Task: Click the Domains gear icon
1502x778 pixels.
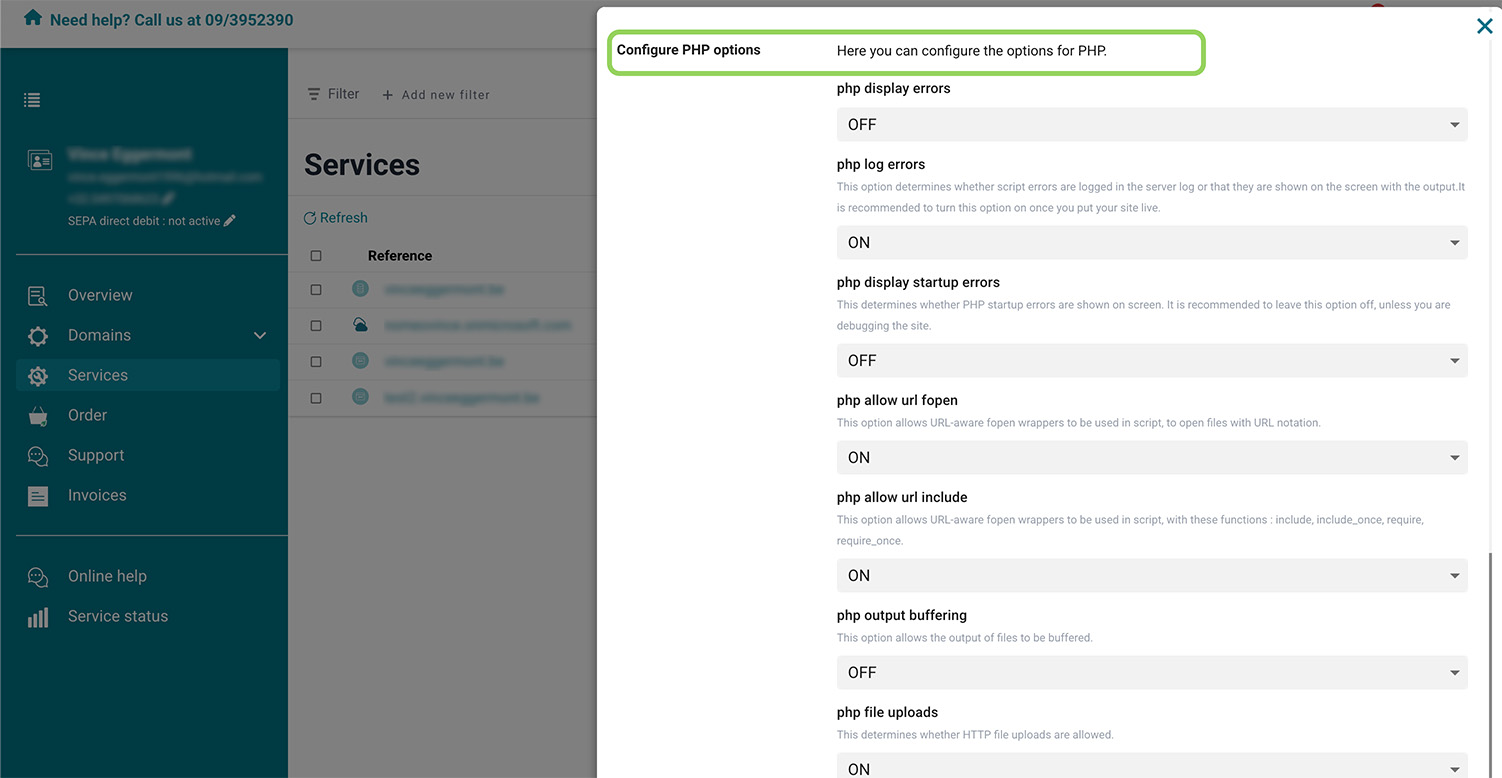Action: pos(38,336)
